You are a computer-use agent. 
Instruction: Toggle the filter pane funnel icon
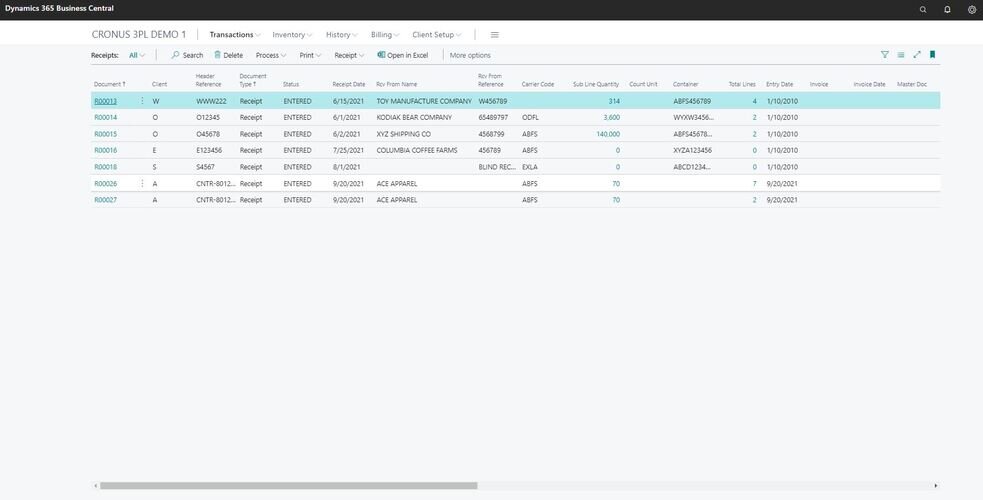click(884, 55)
